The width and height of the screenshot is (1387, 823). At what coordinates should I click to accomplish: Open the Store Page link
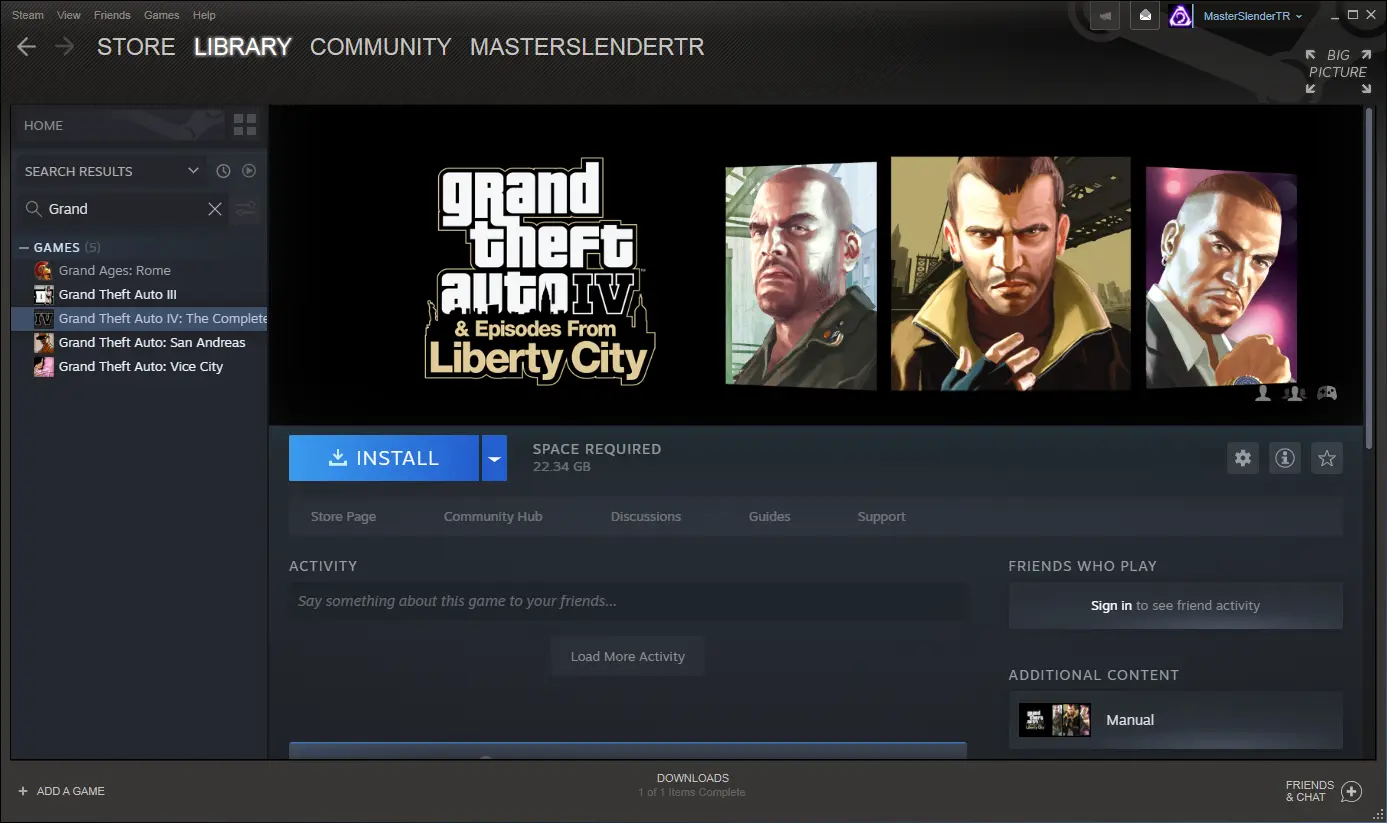tap(343, 516)
